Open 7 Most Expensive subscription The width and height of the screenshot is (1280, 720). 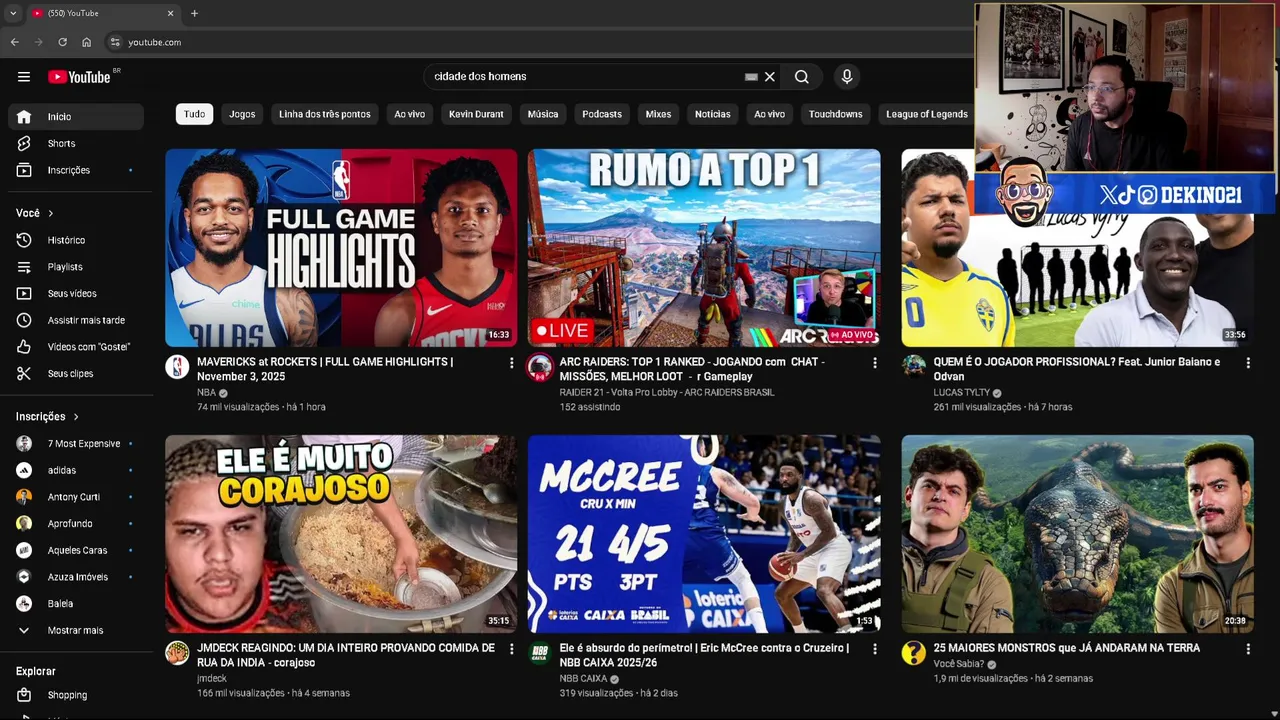(x=76, y=444)
